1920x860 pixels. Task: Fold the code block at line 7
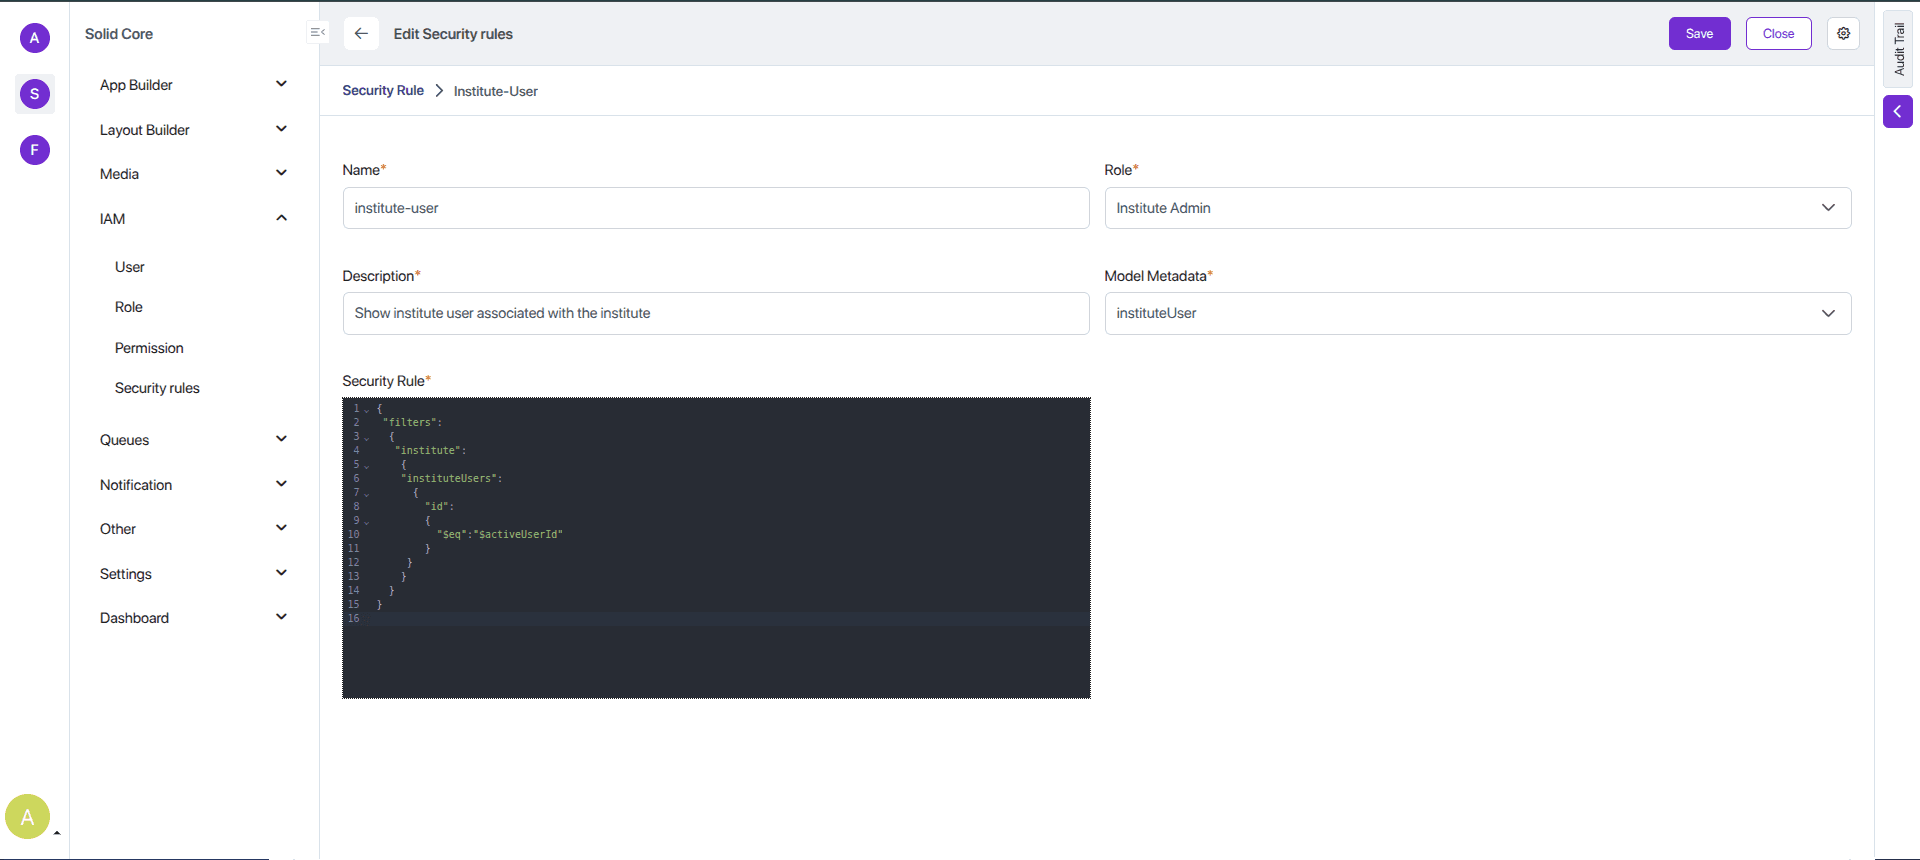click(367, 493)
